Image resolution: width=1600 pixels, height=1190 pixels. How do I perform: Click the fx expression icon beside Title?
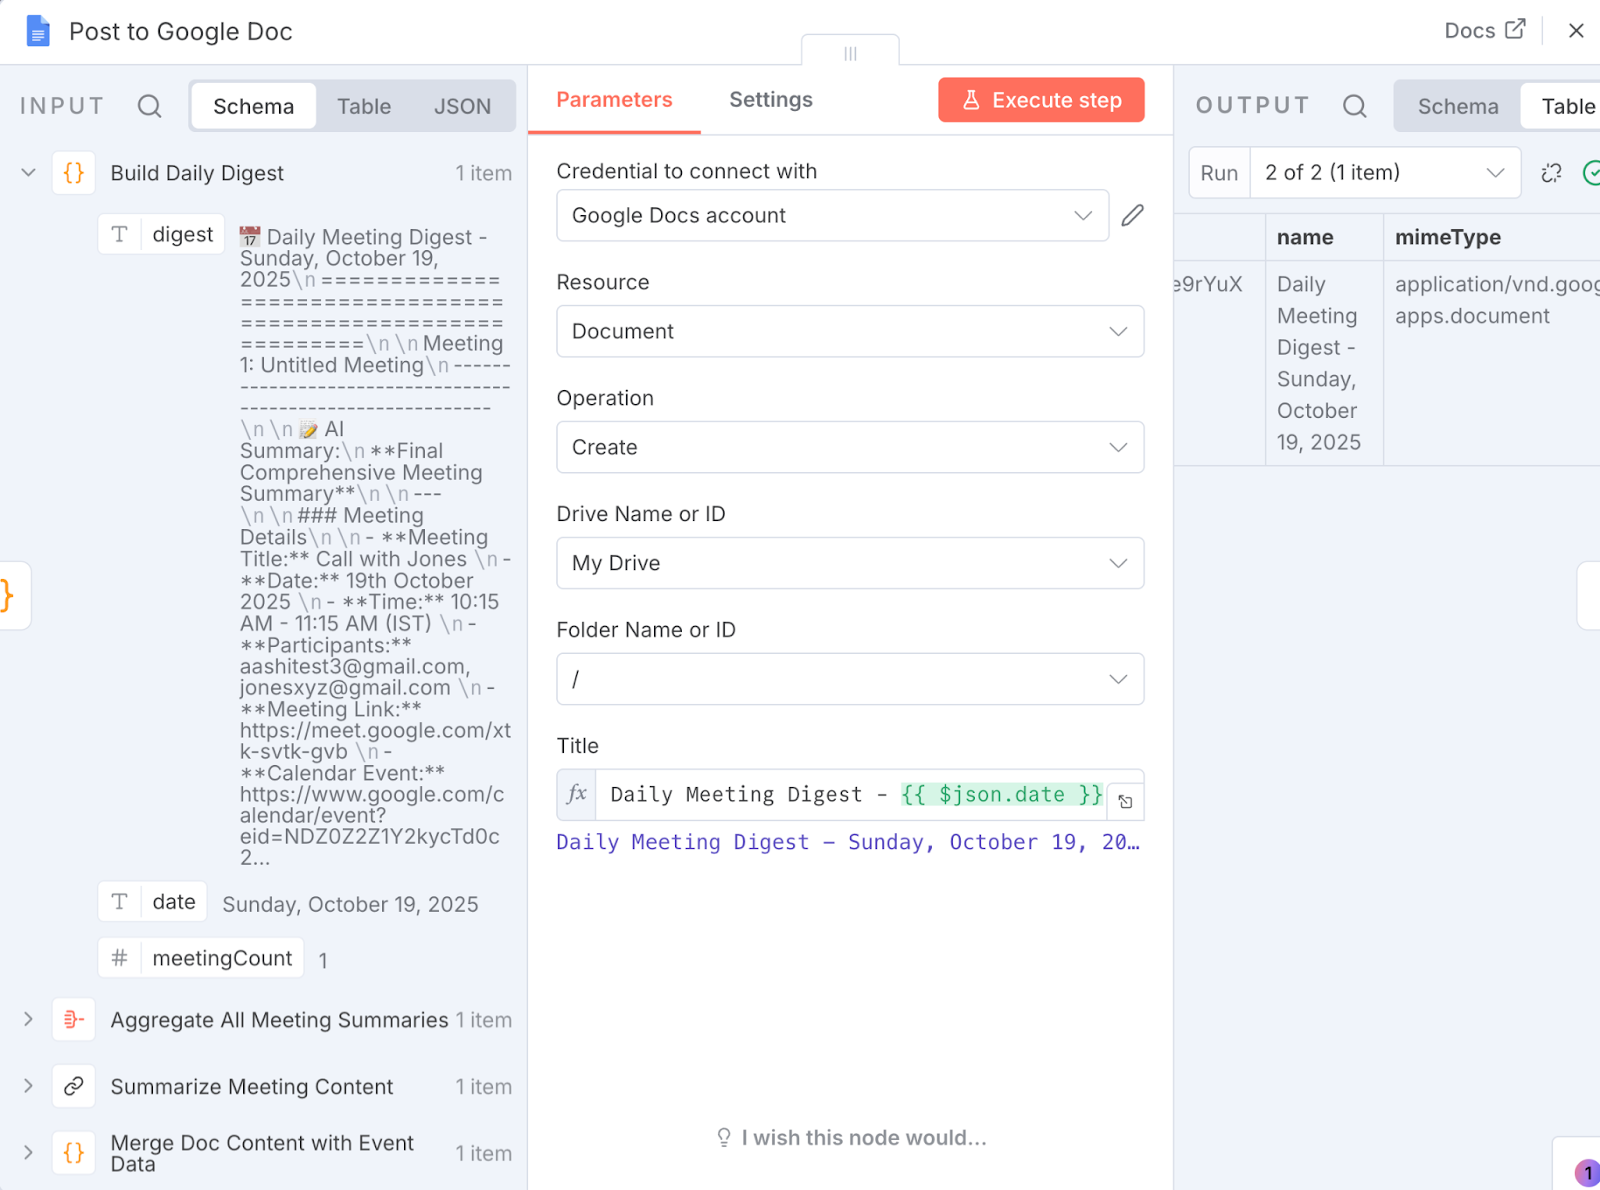(x=576, y=795)
